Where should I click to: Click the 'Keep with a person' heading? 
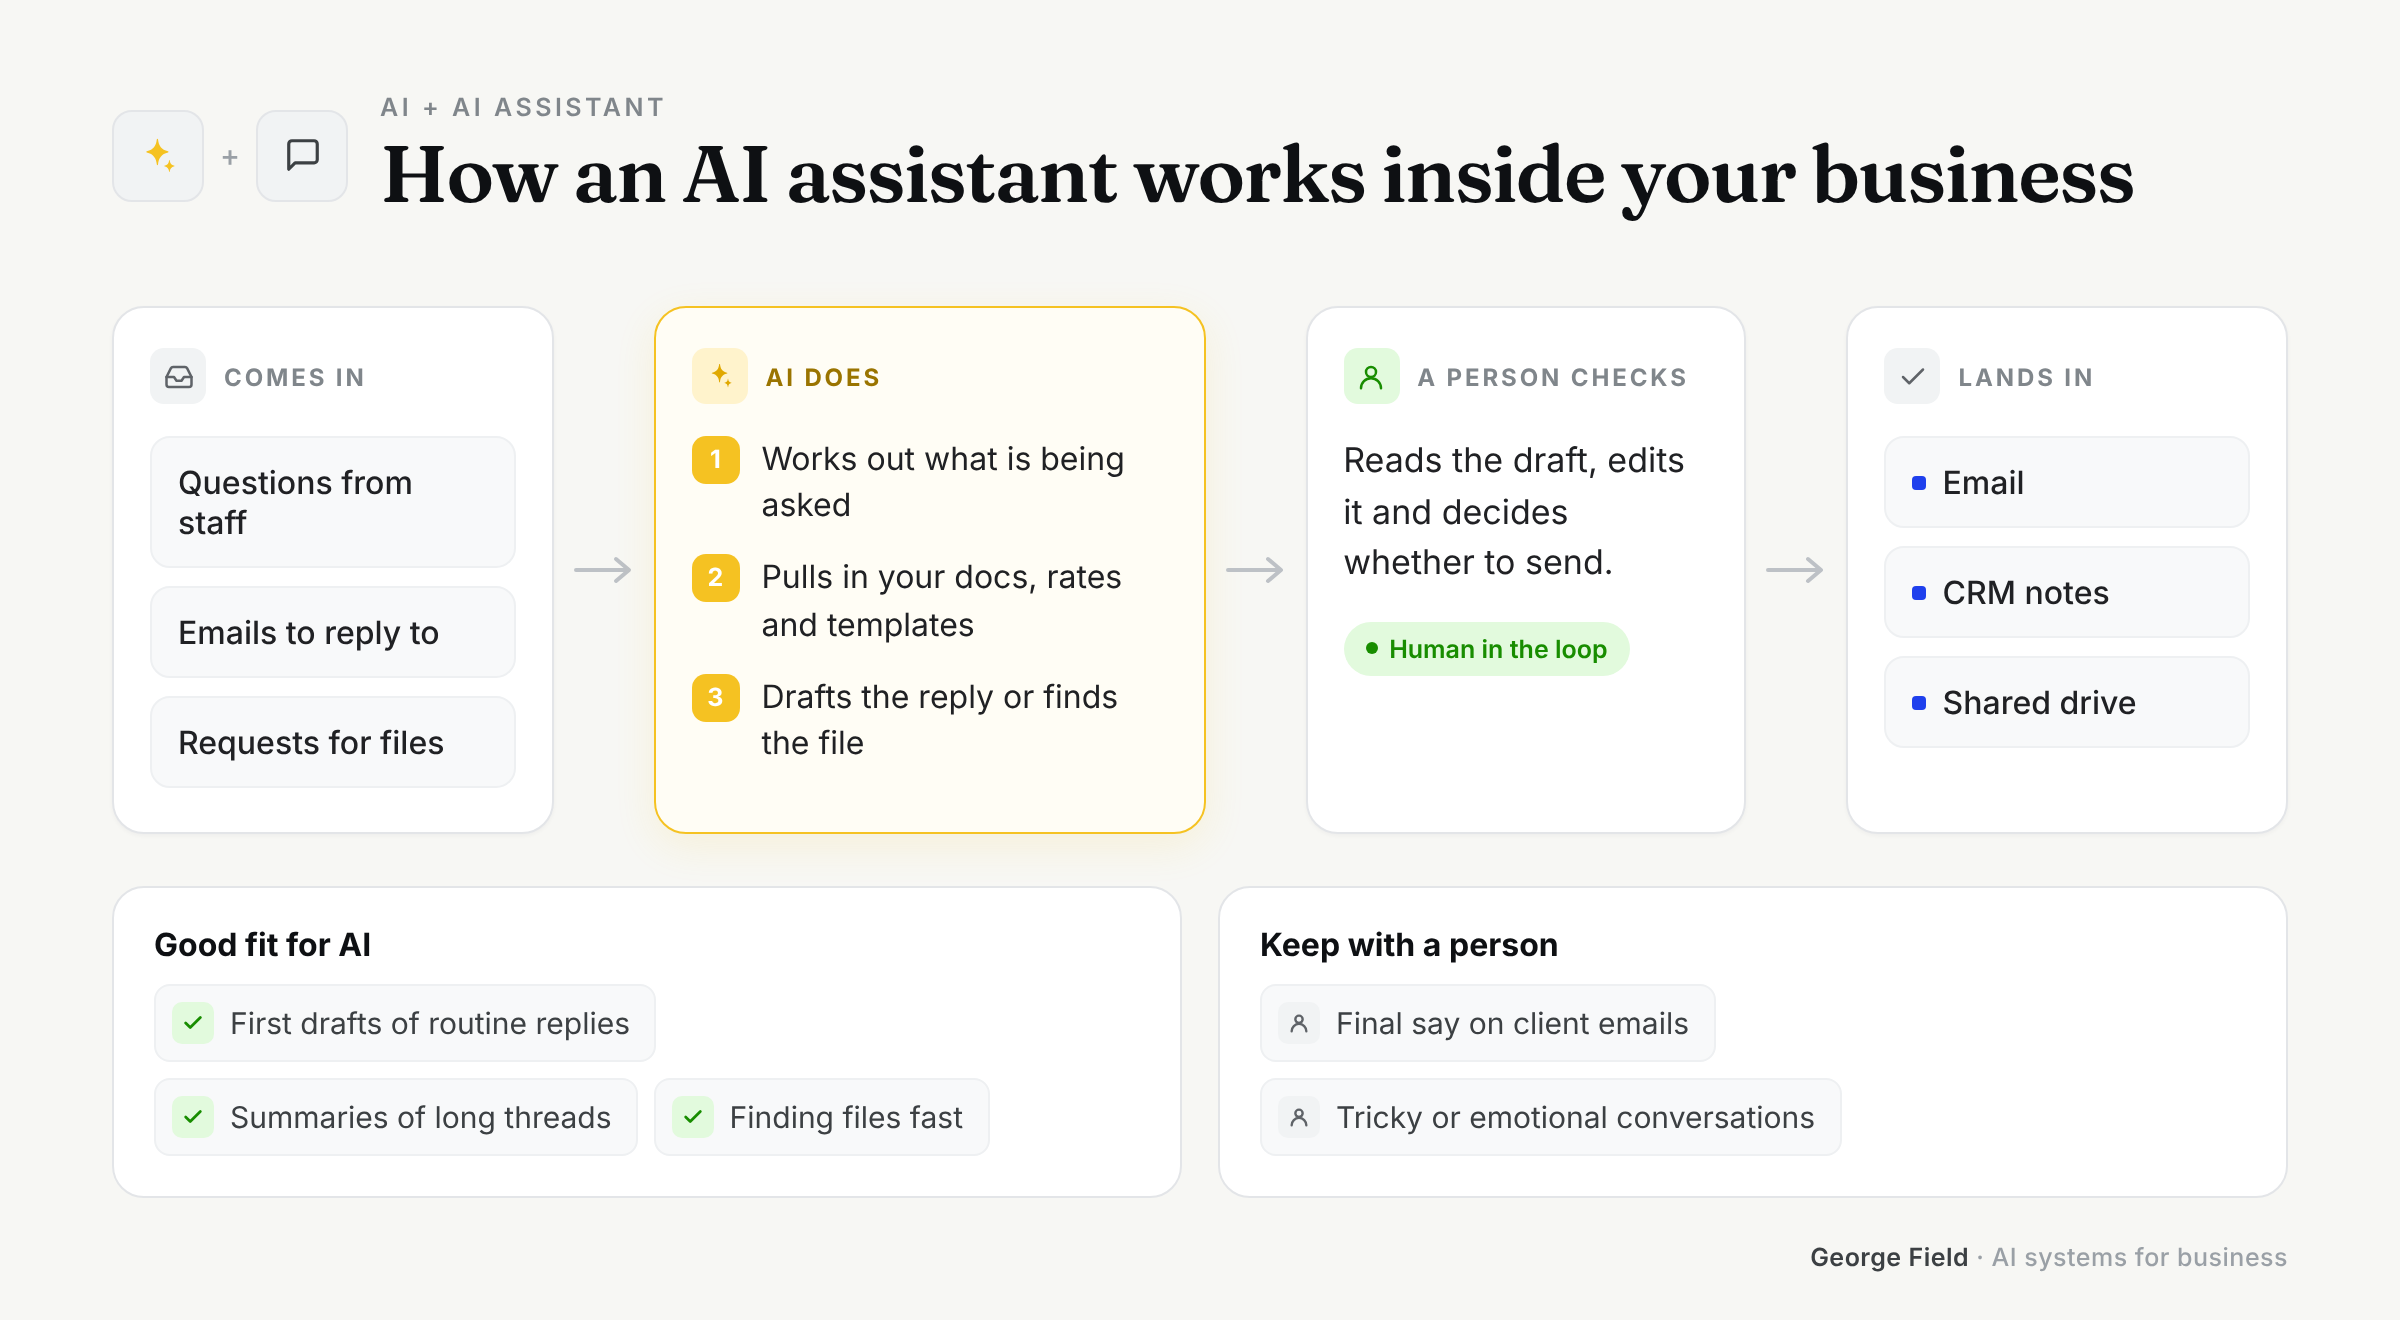pyautogui.click(x=1409, y=945)
